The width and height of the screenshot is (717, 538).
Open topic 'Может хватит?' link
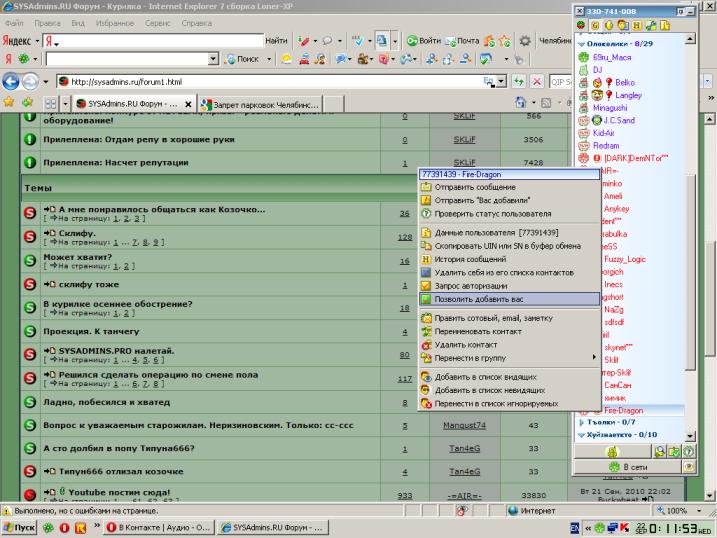(77, 257)
